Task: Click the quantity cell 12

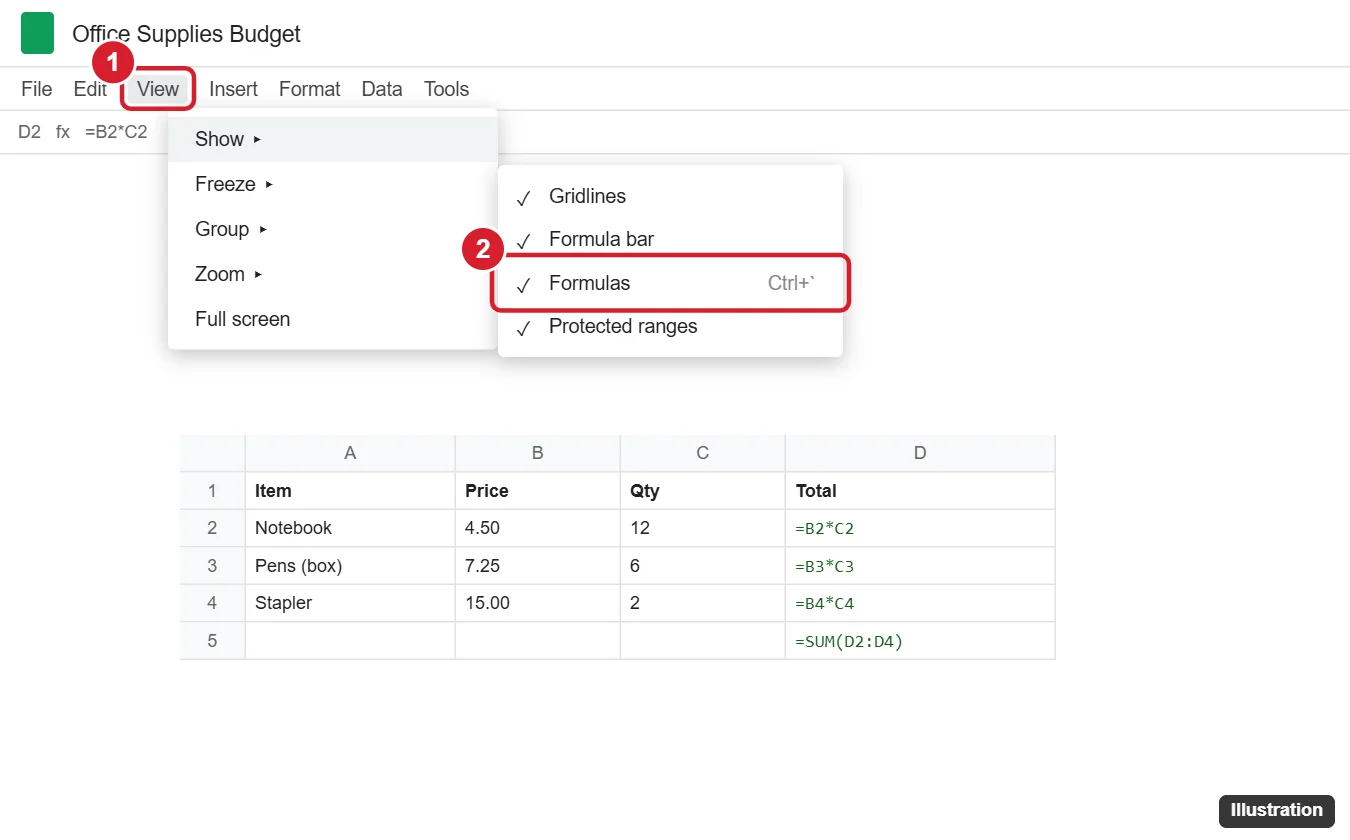Action: point(703,528)
